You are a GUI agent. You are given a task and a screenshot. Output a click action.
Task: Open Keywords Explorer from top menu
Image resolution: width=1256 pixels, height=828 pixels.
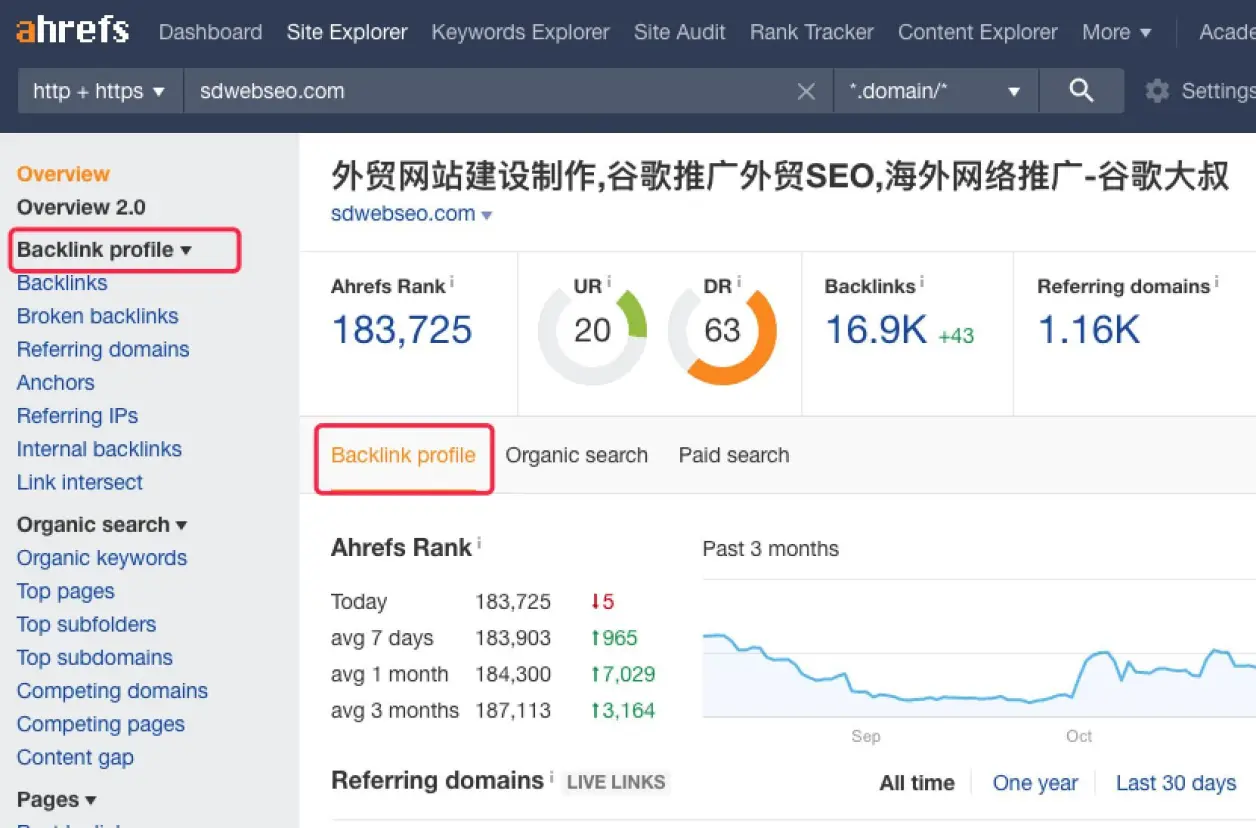520,32
